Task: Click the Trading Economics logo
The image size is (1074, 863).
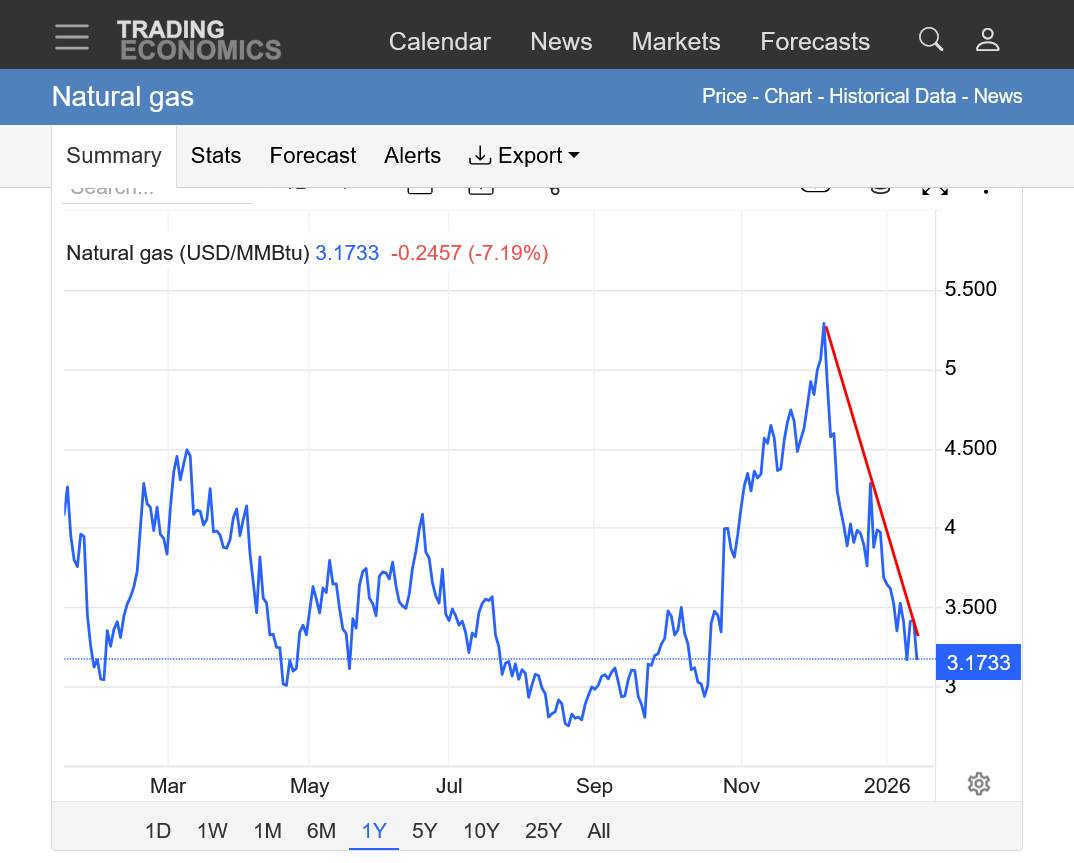Action: pos(199,40)
